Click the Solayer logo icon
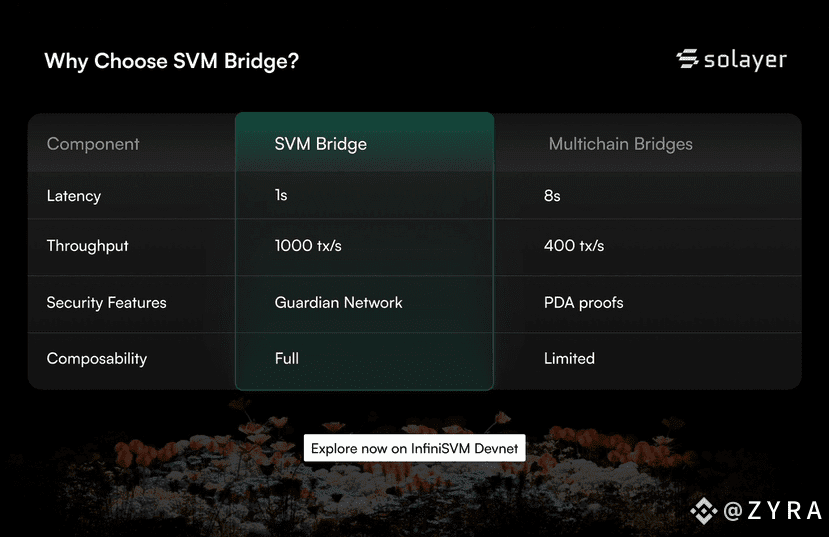Image resolution: width=829 pixels, height=537 pixels. coord(687,59)
